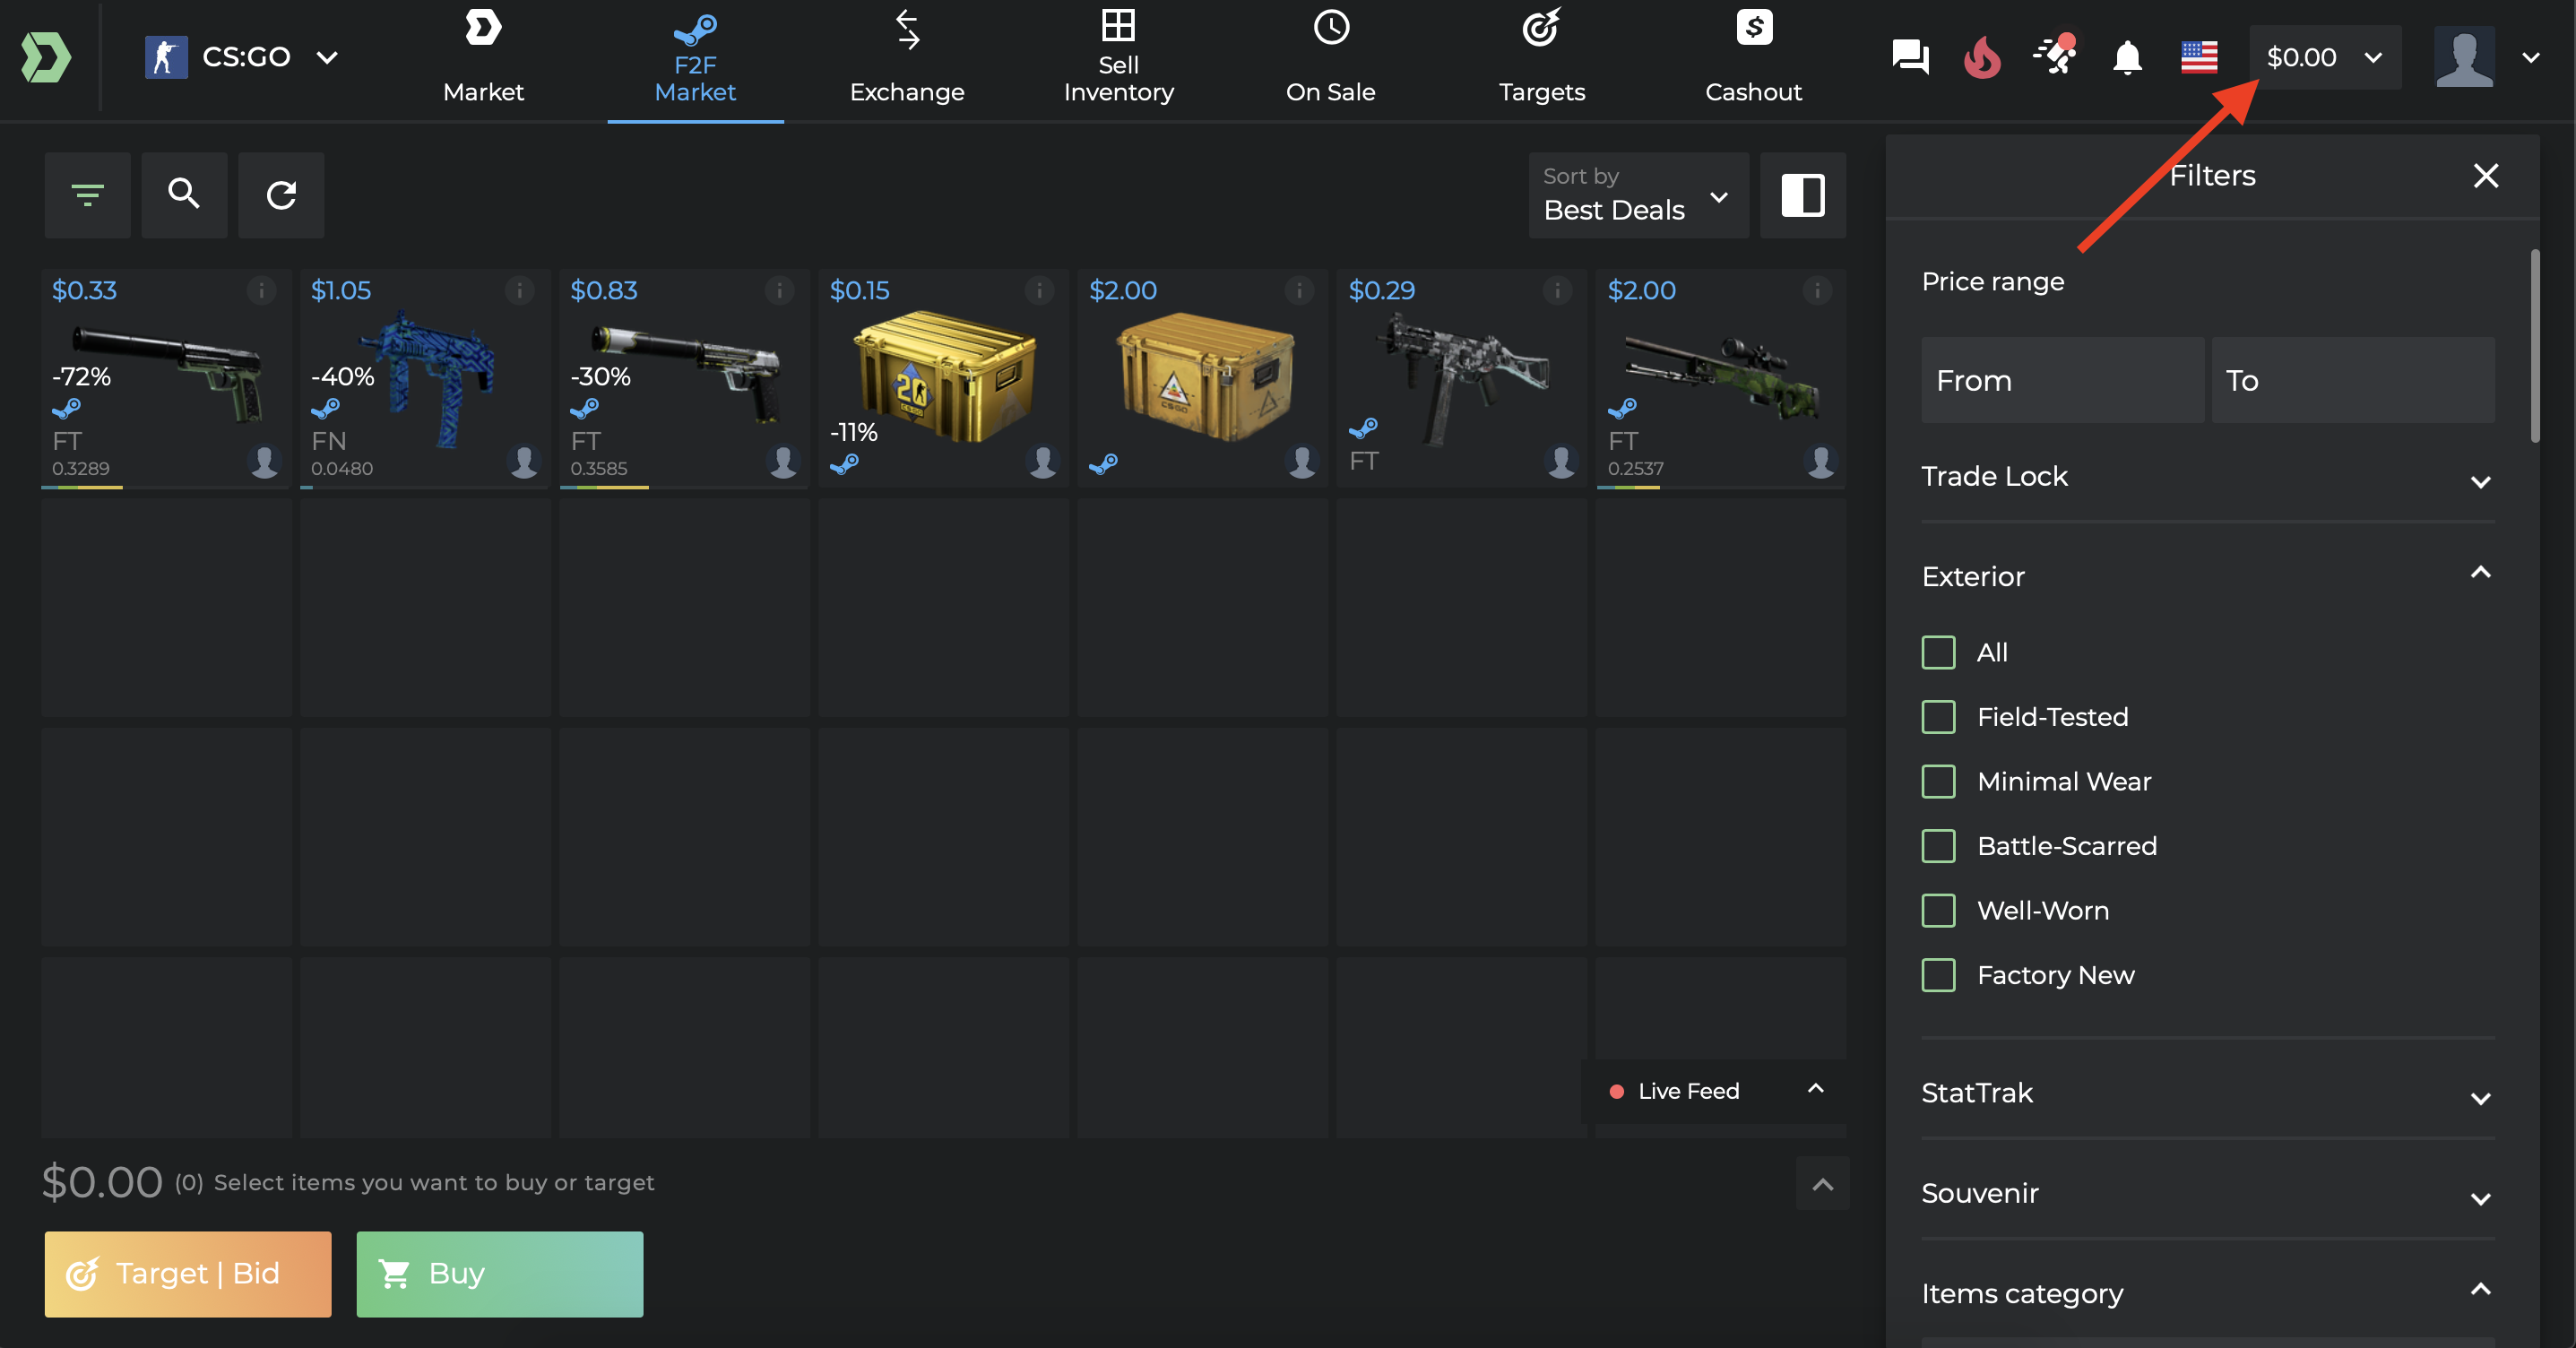Viewport: 2576px width, 1348px height.
Task: Toggle the split-panel layout icon
Action: click(x=1802, y=194)
